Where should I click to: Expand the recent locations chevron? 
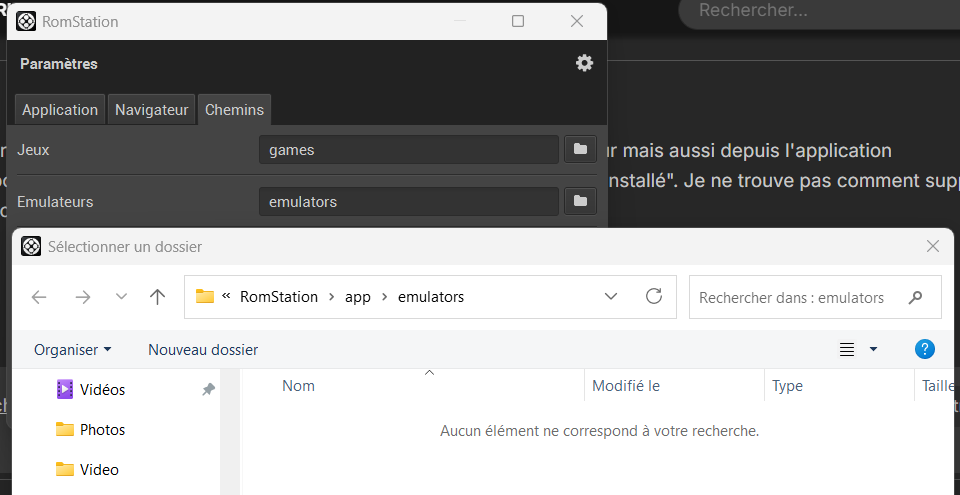[121, 297]
